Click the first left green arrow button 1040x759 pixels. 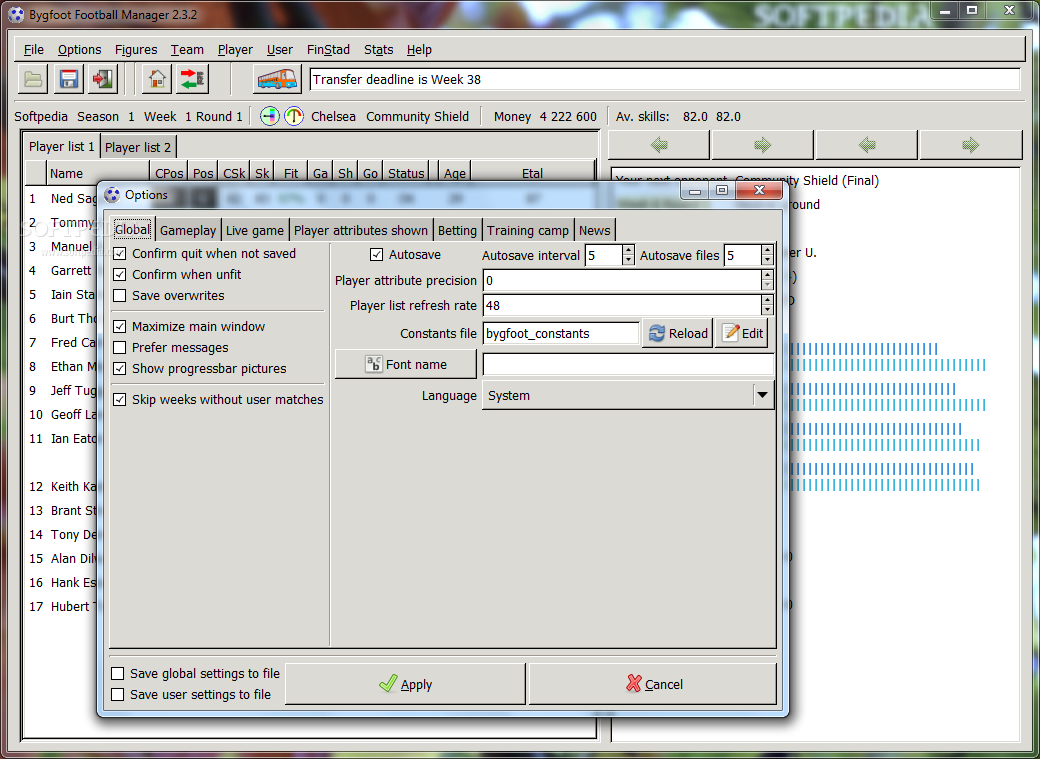coord(659,145)
